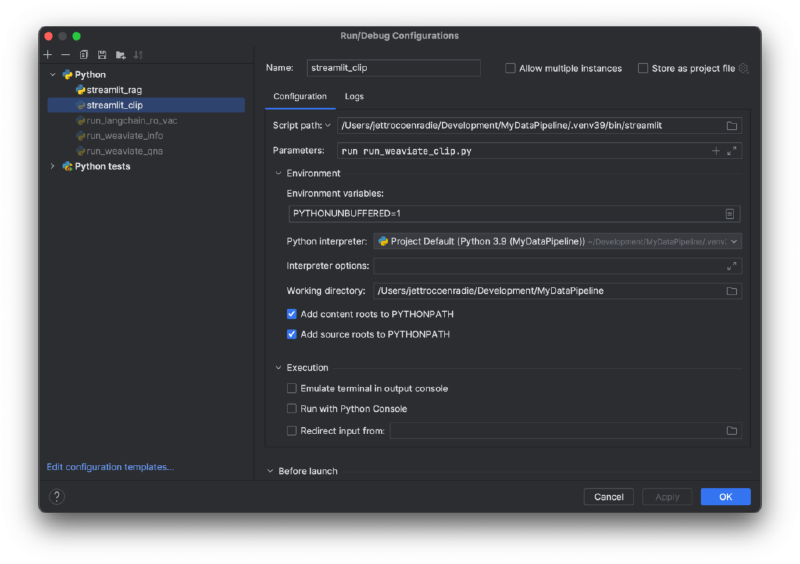
Task: Uncheck Add source roots to PYTHONPATH
Action: point(292,334)
